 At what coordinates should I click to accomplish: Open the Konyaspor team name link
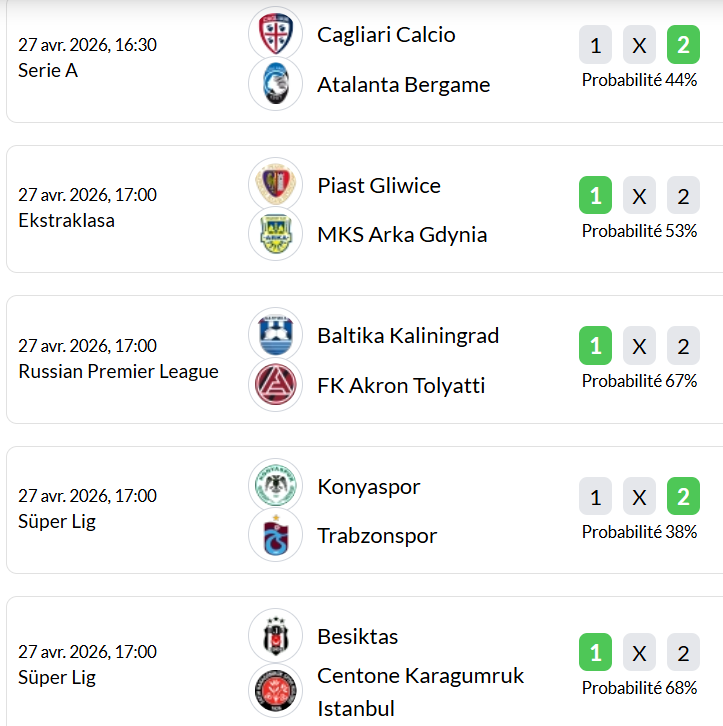coord(368,487)
